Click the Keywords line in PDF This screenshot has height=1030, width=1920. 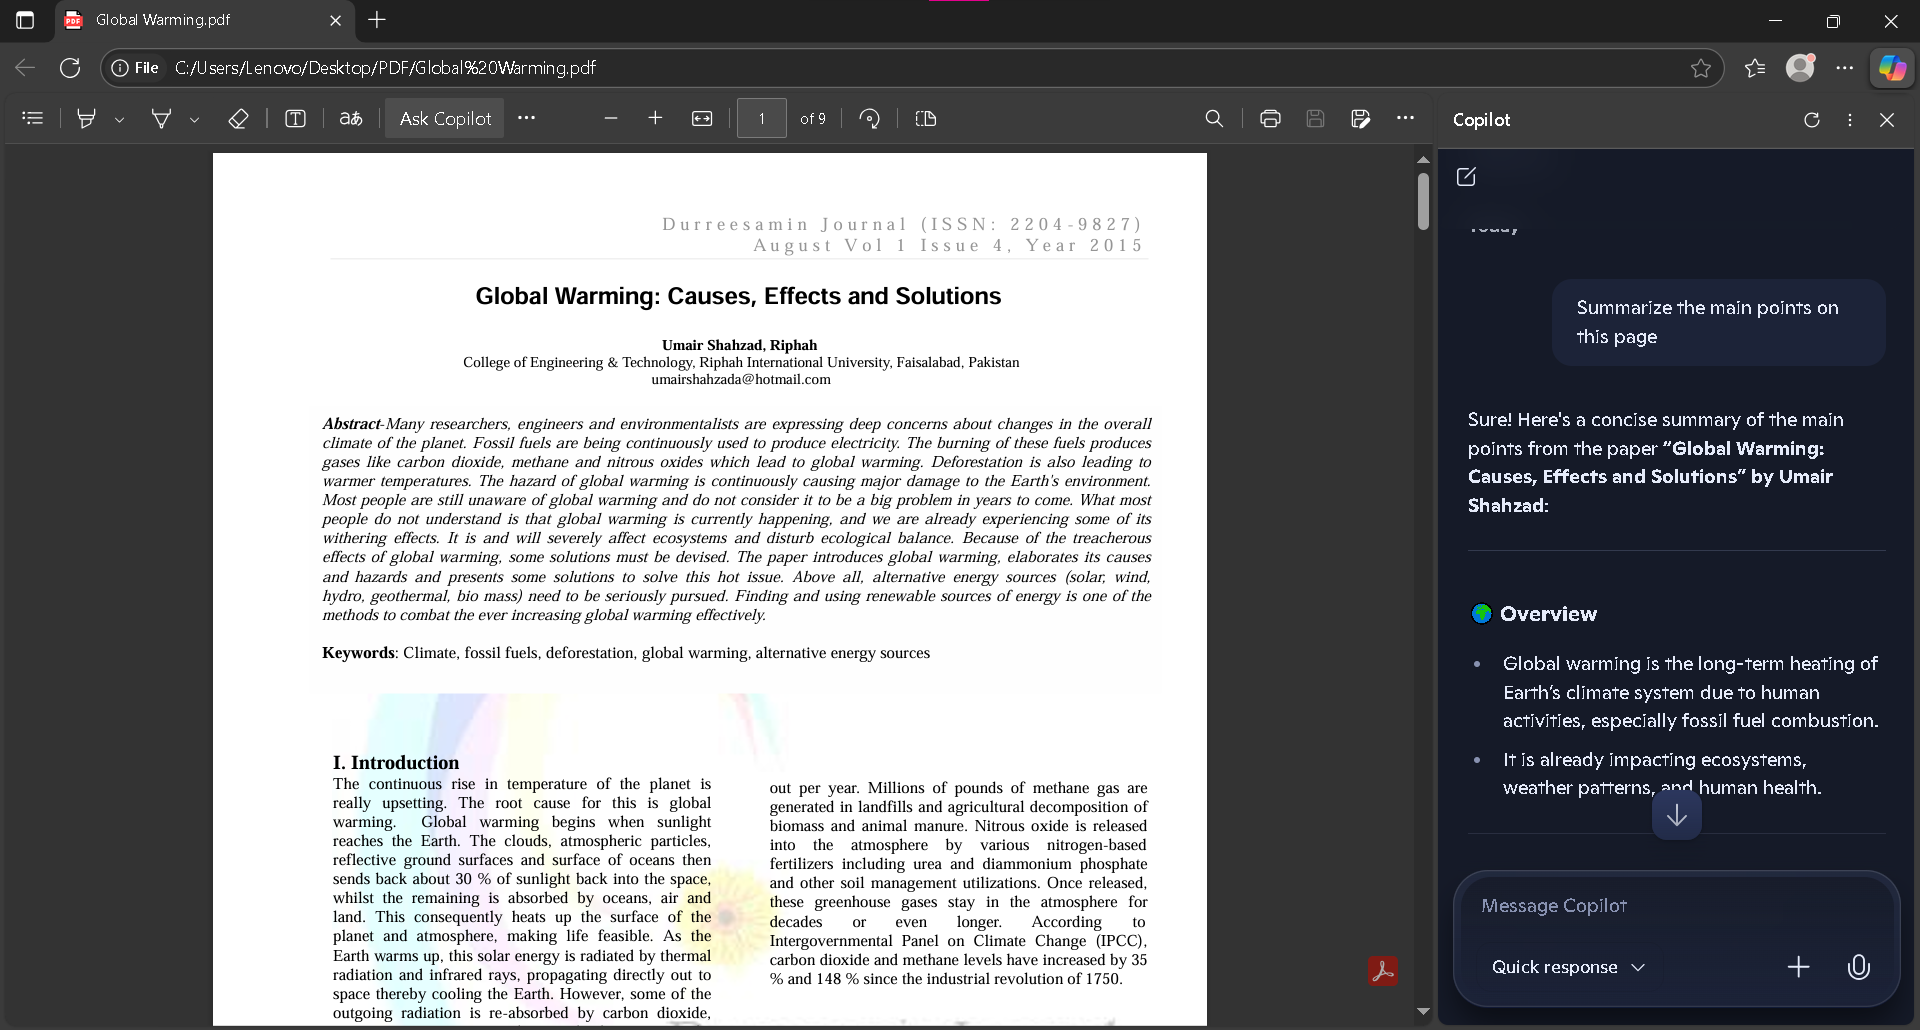pos(626,653)
